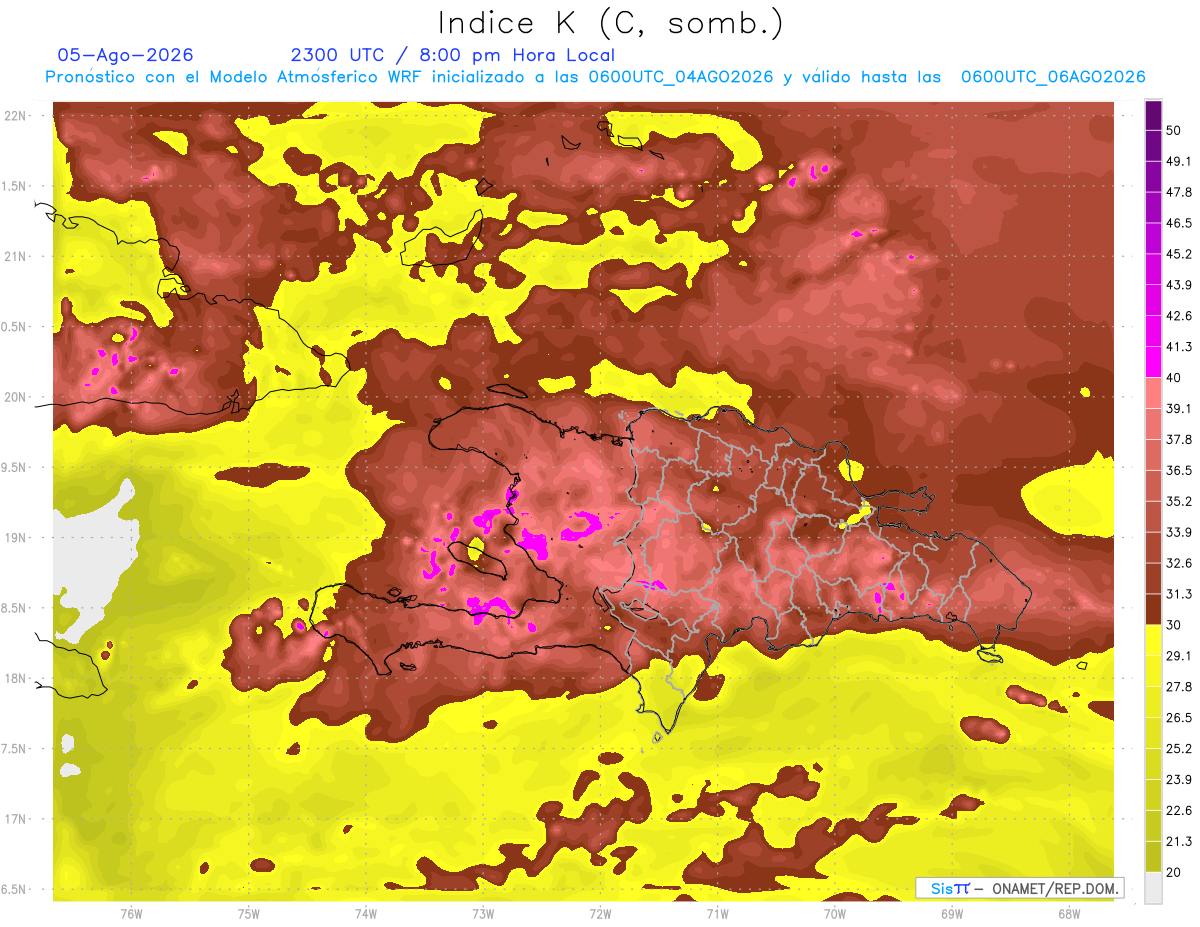This screenshot has height=927, width=1200.
Task: Click the legend value '45.2'
Action: pyautogui.click(x=1179, y=254)
